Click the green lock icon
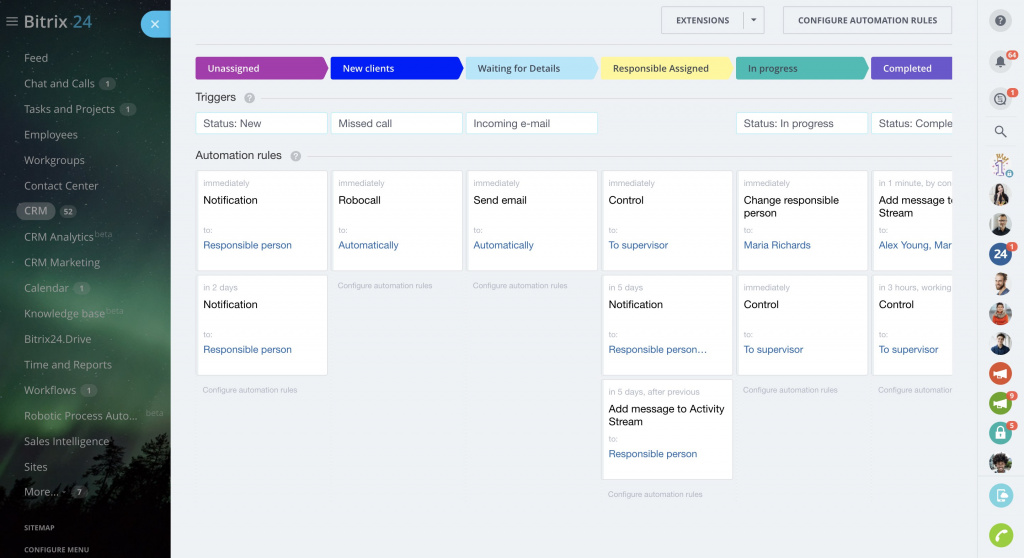This screenshot has height=558, width=1024. point(1000,433)
